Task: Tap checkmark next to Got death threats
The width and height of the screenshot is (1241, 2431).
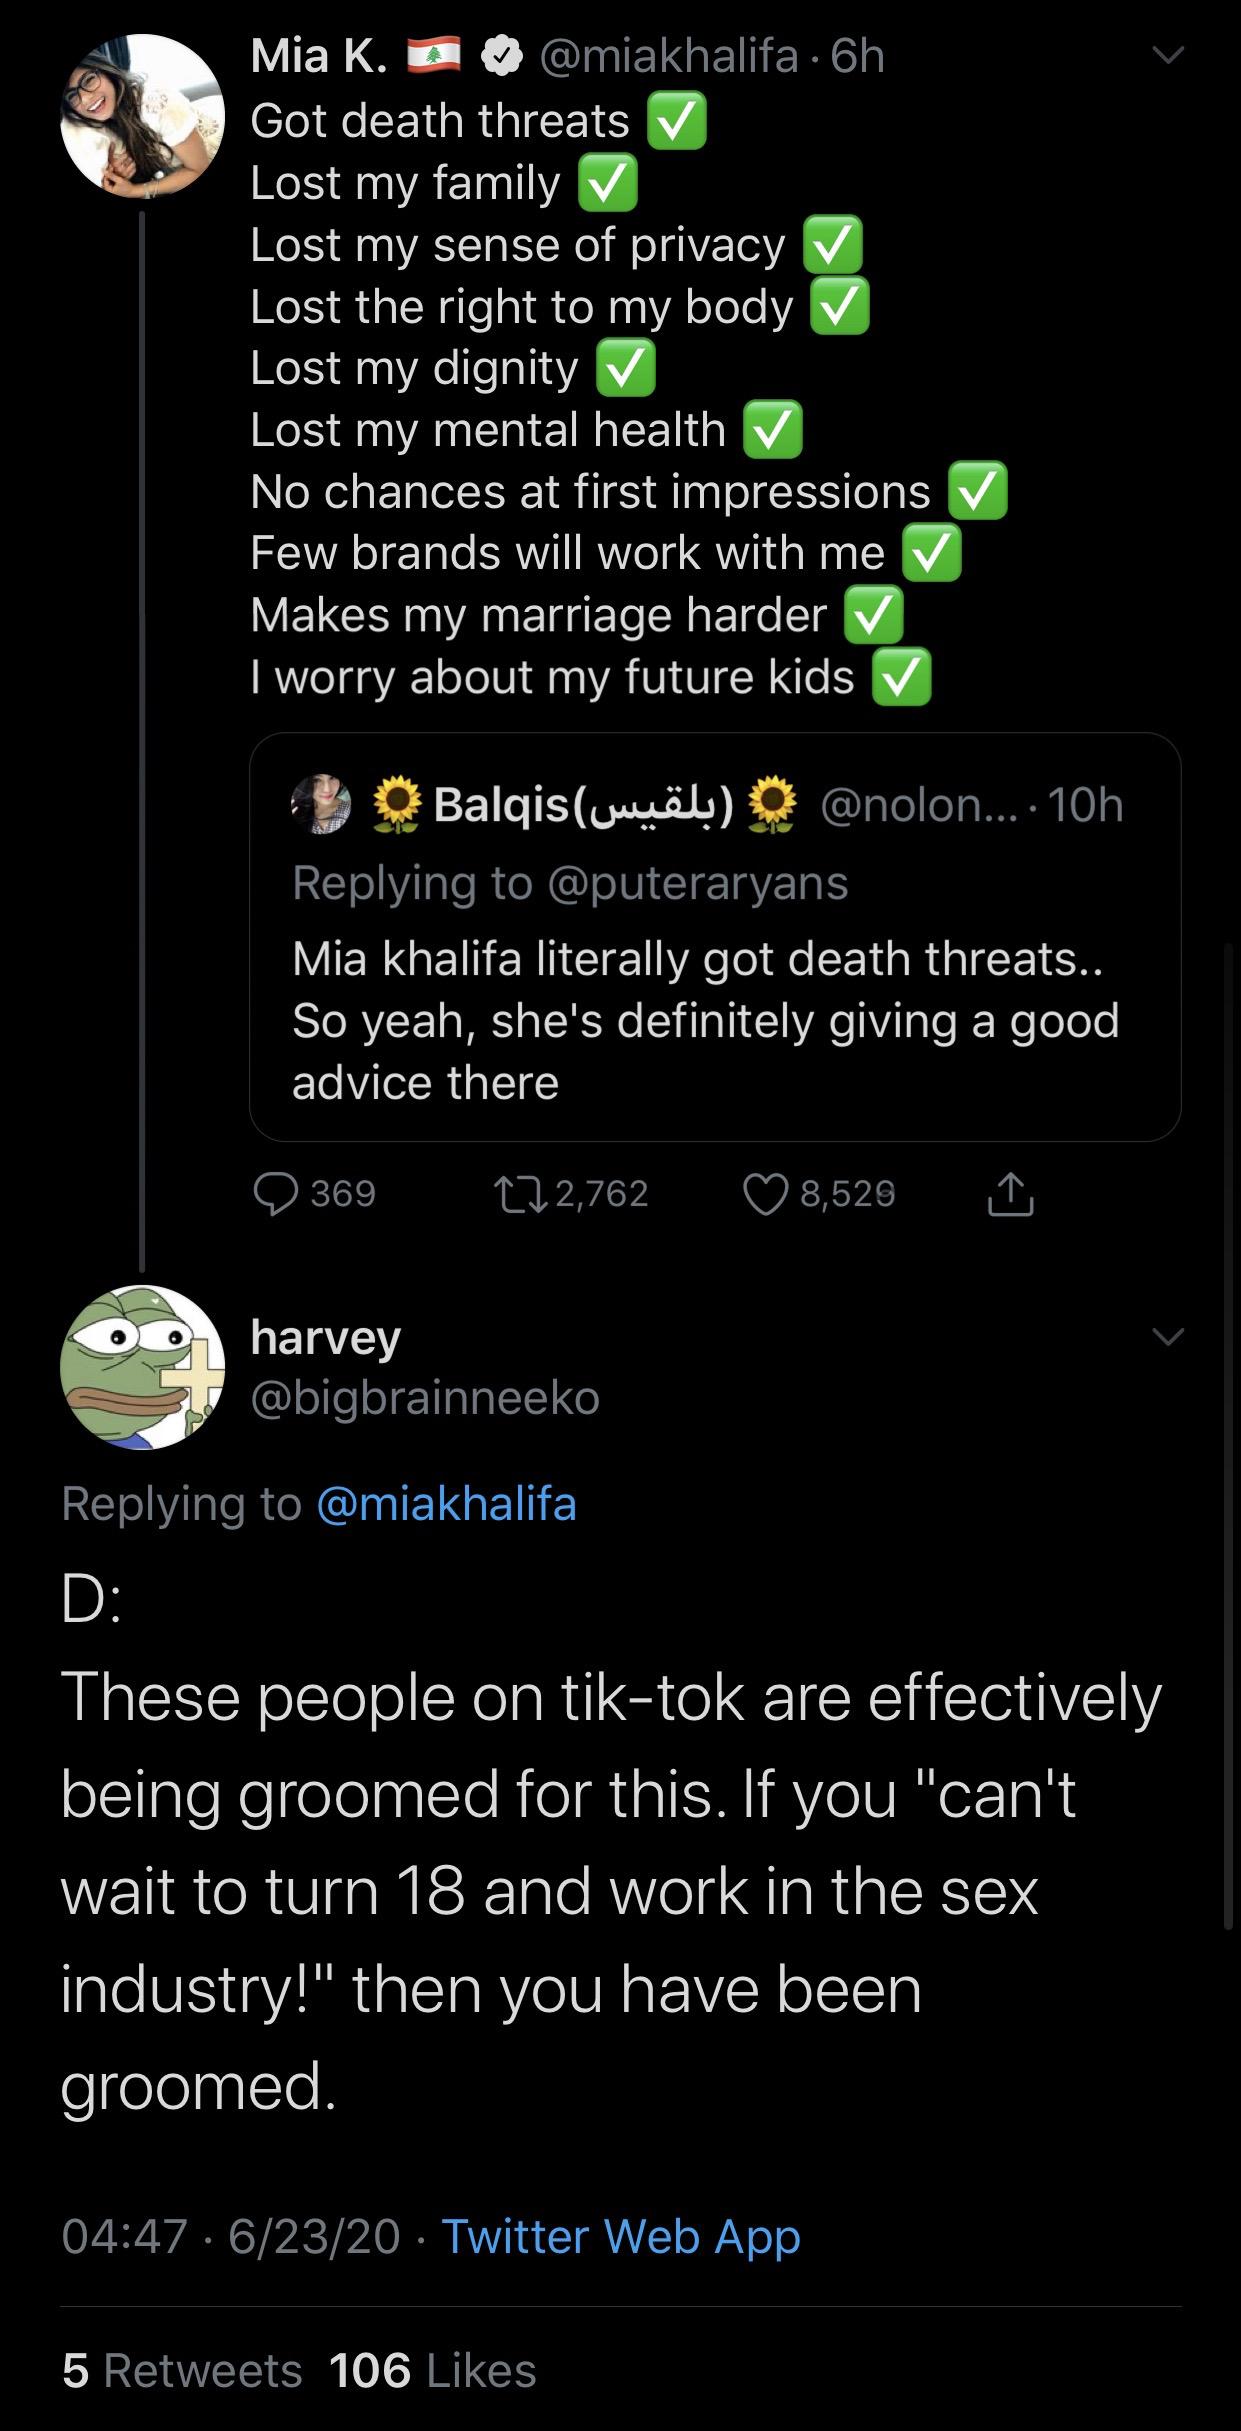Action: pos(678,121)
